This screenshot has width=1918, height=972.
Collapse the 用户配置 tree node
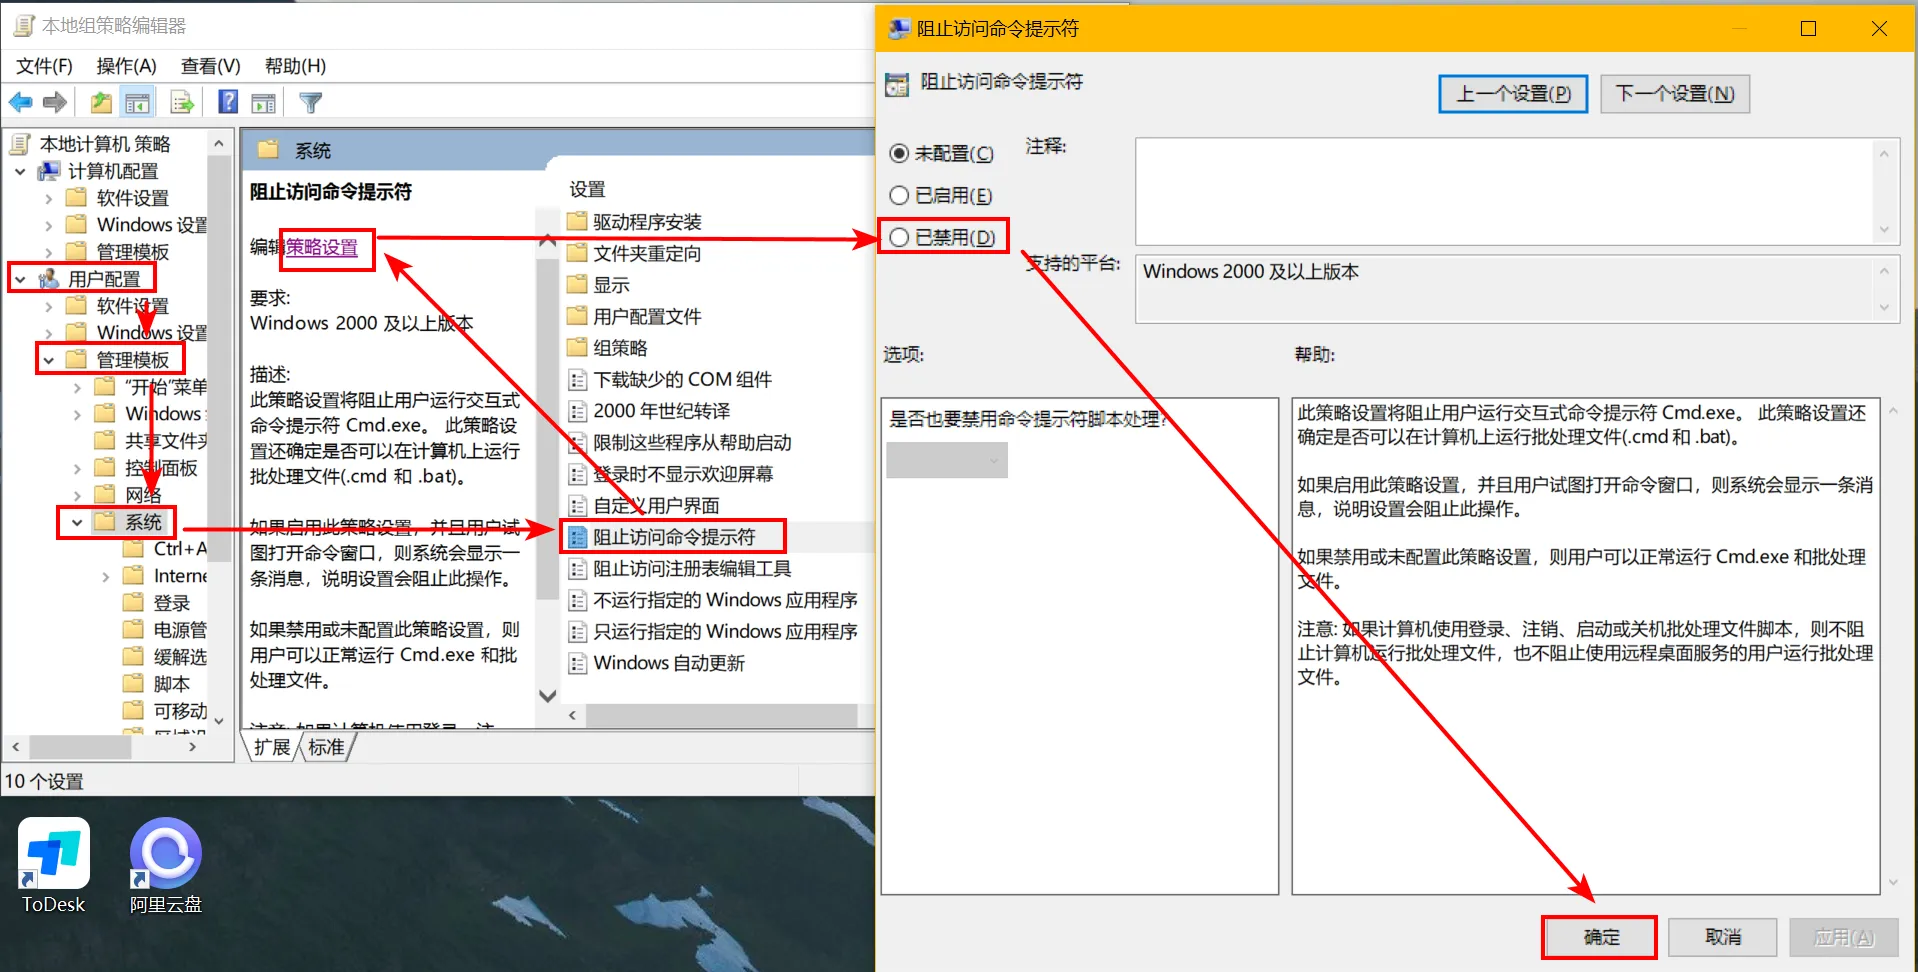[x=20, y=280]
